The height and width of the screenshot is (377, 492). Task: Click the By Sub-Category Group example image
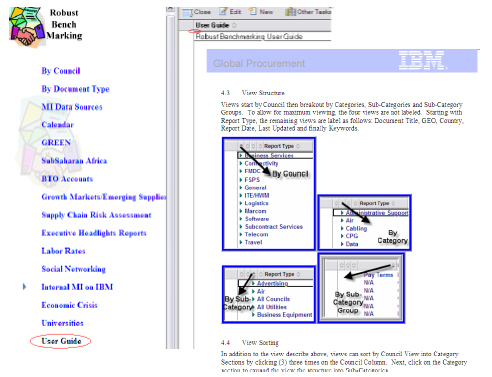[x=361, y=288]
